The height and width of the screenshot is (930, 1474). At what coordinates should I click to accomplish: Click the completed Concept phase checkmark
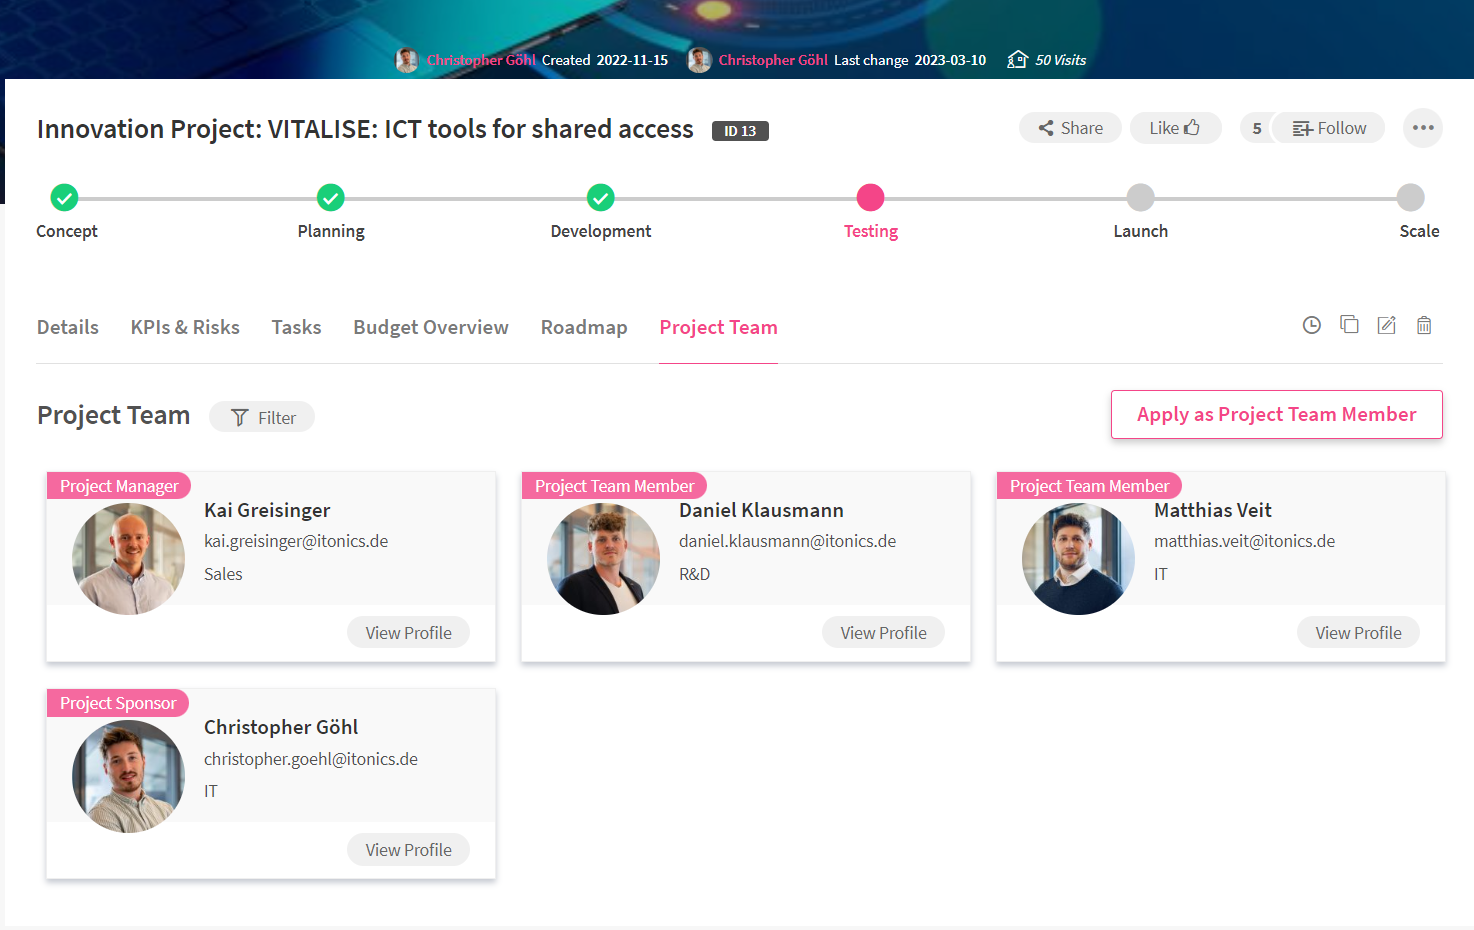(64, 198)
